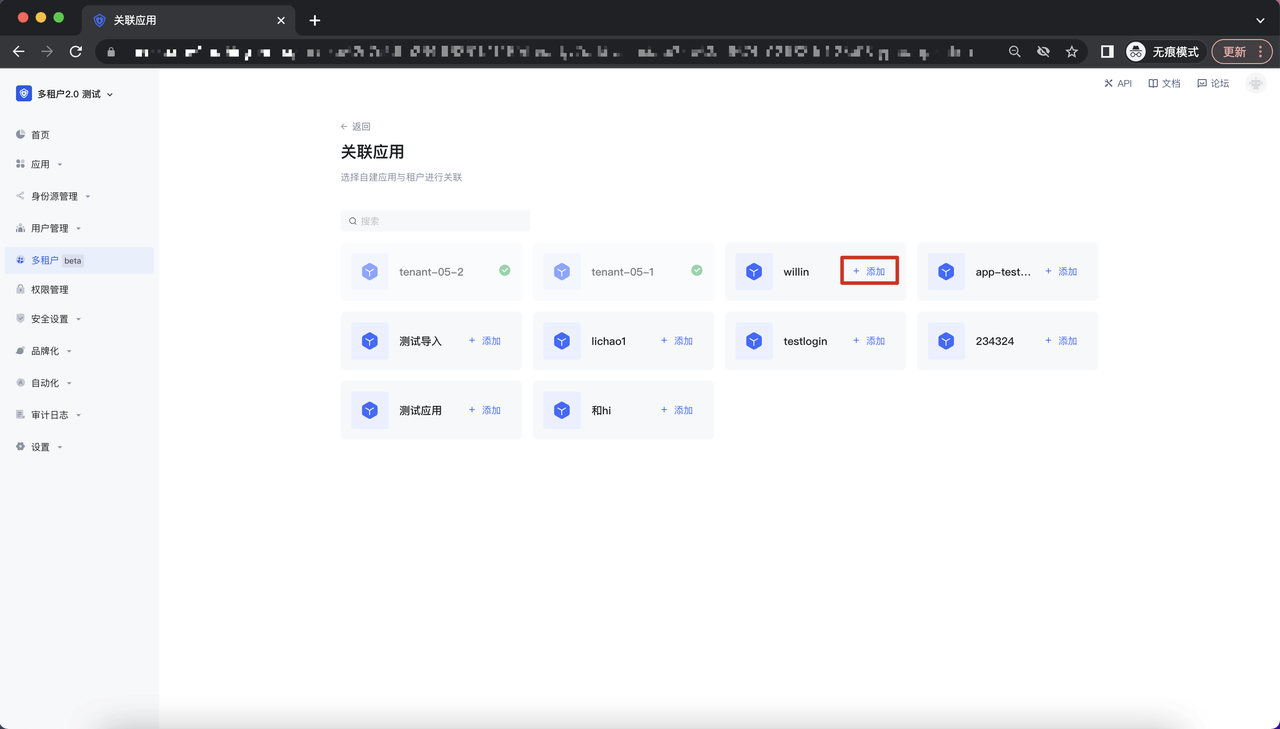Image resolution: width=1280 pixels, height=729 pixels.
Task: Add the lichao1 app via 添加
Action: coord(677,341)
